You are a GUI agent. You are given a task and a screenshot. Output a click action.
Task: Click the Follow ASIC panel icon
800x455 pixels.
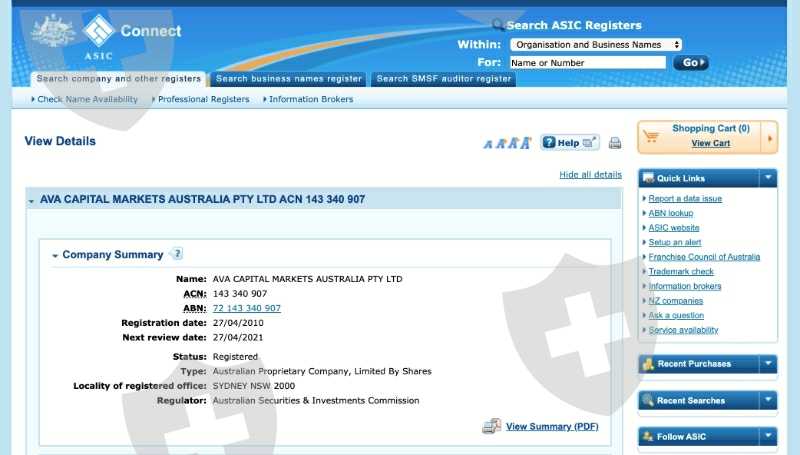click(648, 436)
